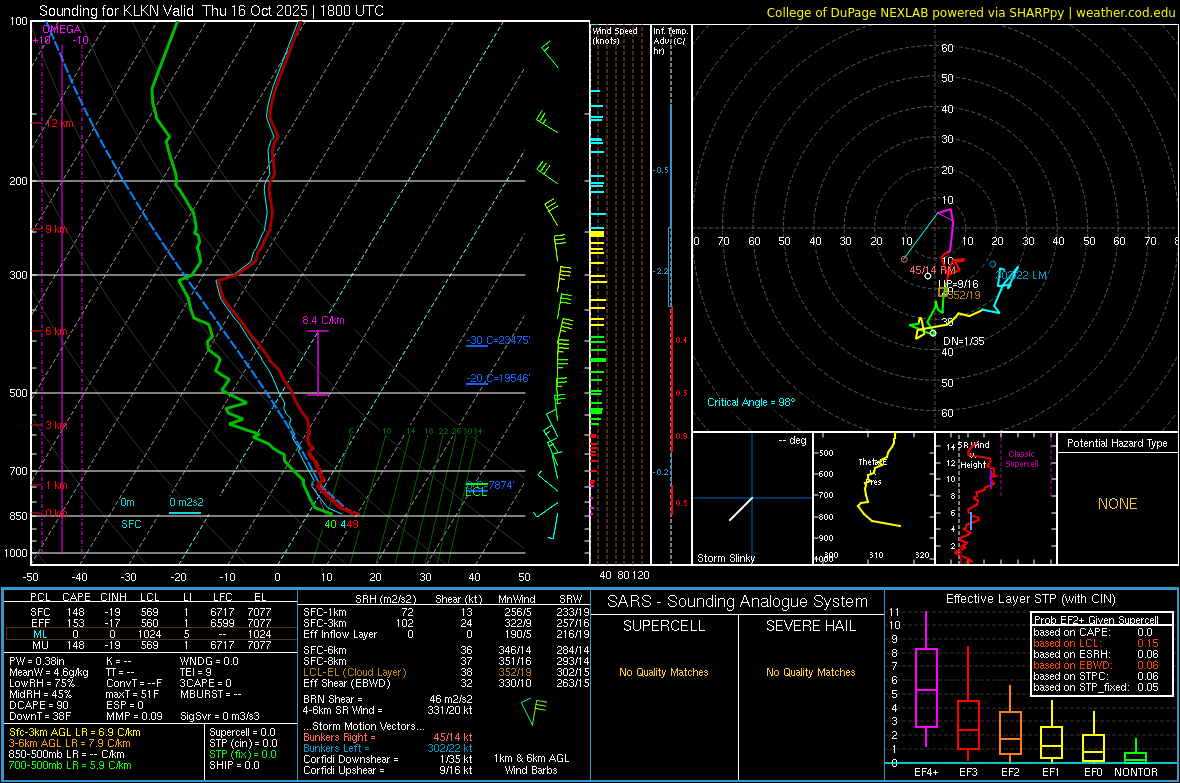The image size is (1180, 783).
Task: Click the DCAPE = 90 value
Action: coord(39,705)
